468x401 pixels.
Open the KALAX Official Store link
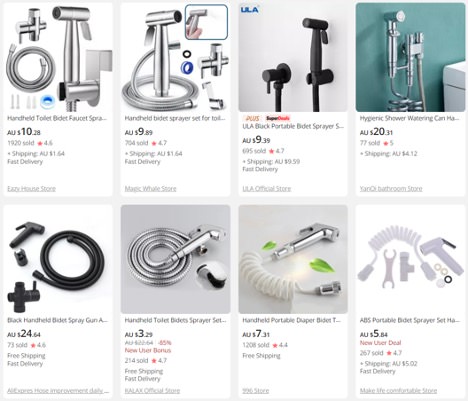[152, 391]
